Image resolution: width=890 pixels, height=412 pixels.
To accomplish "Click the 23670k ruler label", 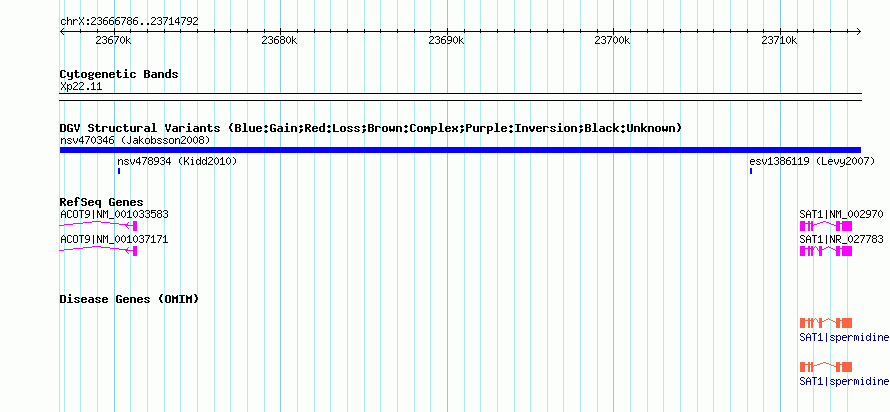I will coord(114,41).
